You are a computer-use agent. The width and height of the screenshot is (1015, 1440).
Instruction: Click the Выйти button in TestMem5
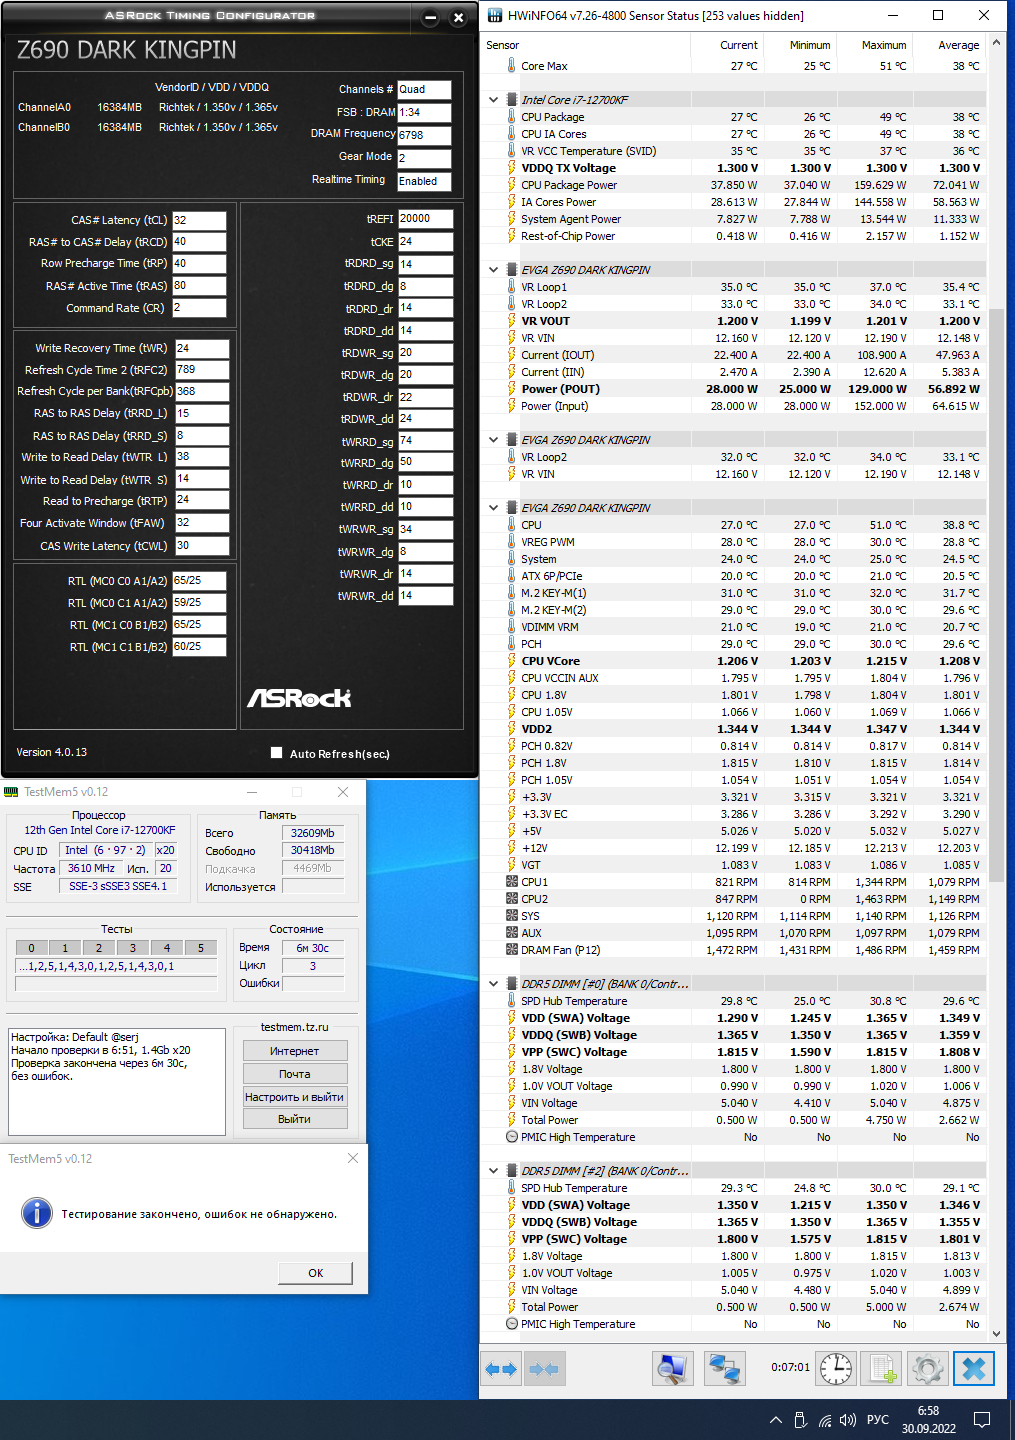click(295, 1119)
